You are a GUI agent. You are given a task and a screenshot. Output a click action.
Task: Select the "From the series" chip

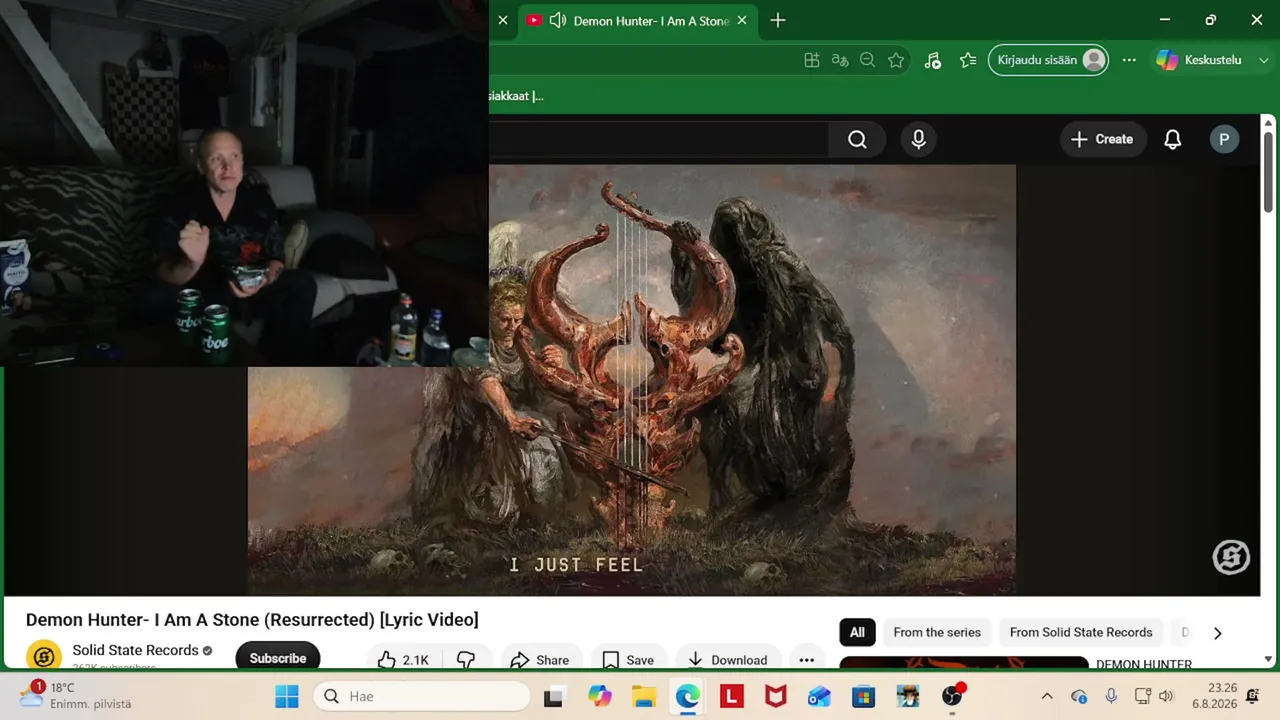(937, 632)
